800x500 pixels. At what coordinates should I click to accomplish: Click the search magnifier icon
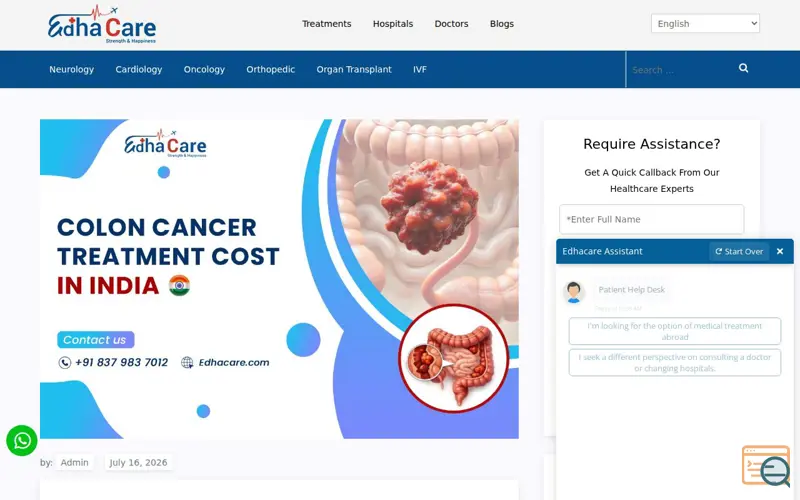pyautogui.click(x=743, y=68)
